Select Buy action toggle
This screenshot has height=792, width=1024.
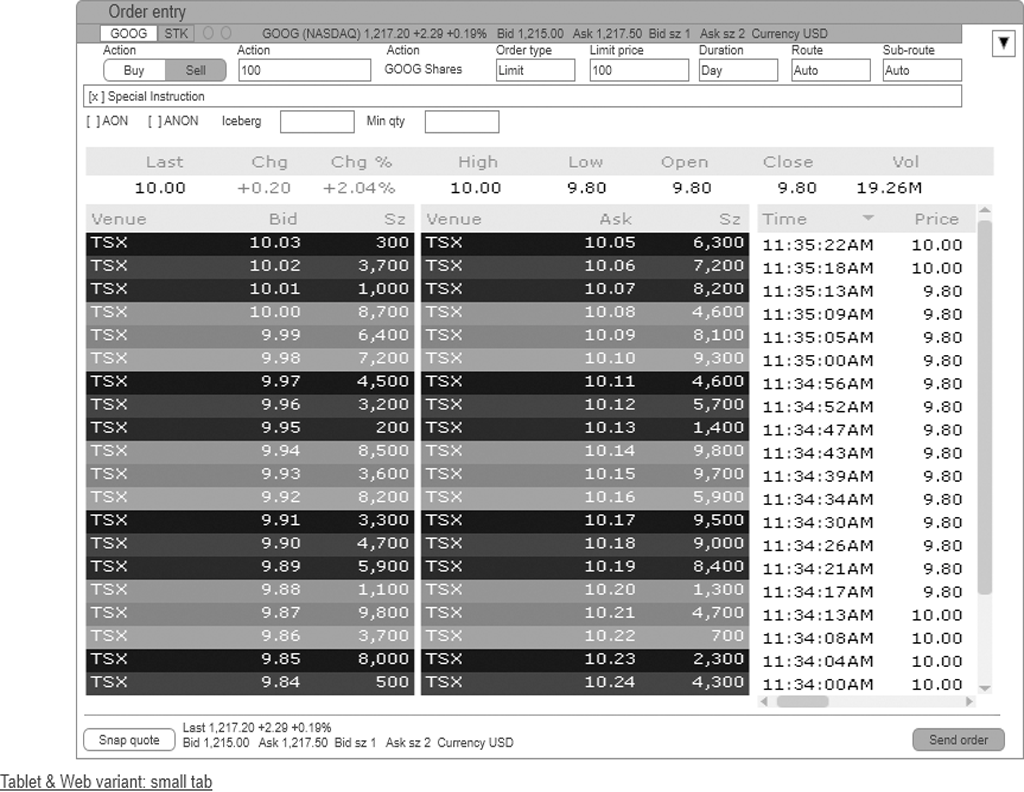coord(134,71)
